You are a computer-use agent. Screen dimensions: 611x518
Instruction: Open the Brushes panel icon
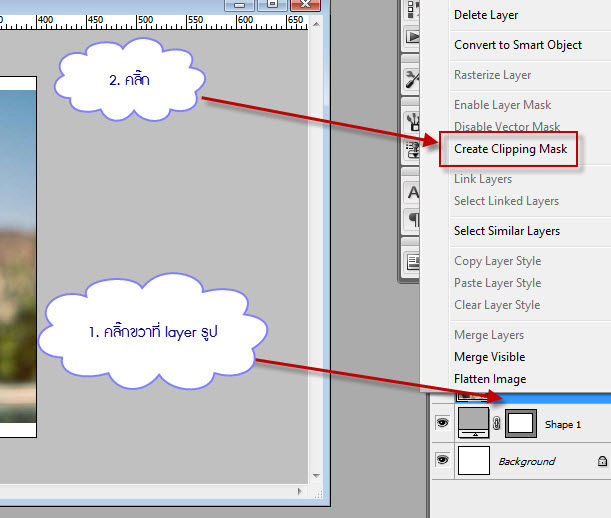pyautogui.click(x=413, y=121)
